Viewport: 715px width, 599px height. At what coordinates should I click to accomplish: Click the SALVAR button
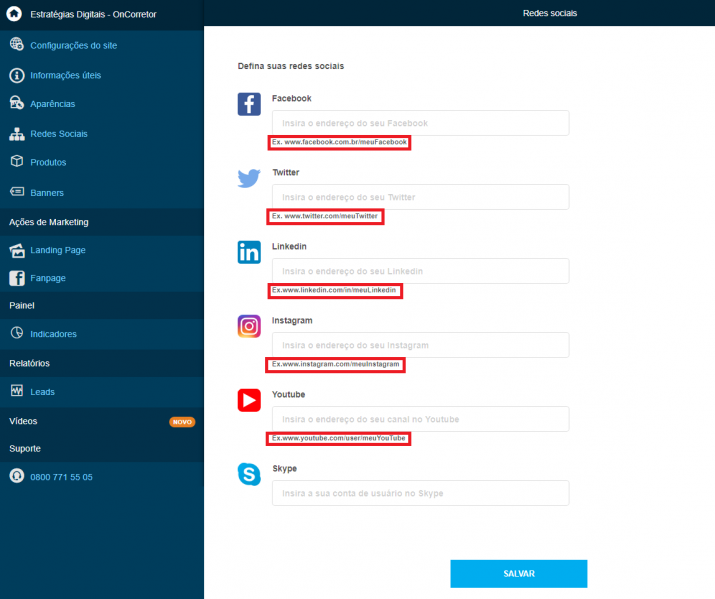coord(518,573)
